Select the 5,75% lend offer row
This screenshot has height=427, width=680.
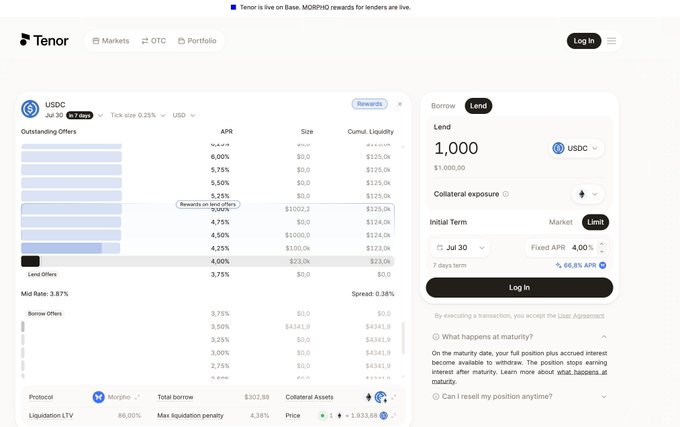(208, 170)
